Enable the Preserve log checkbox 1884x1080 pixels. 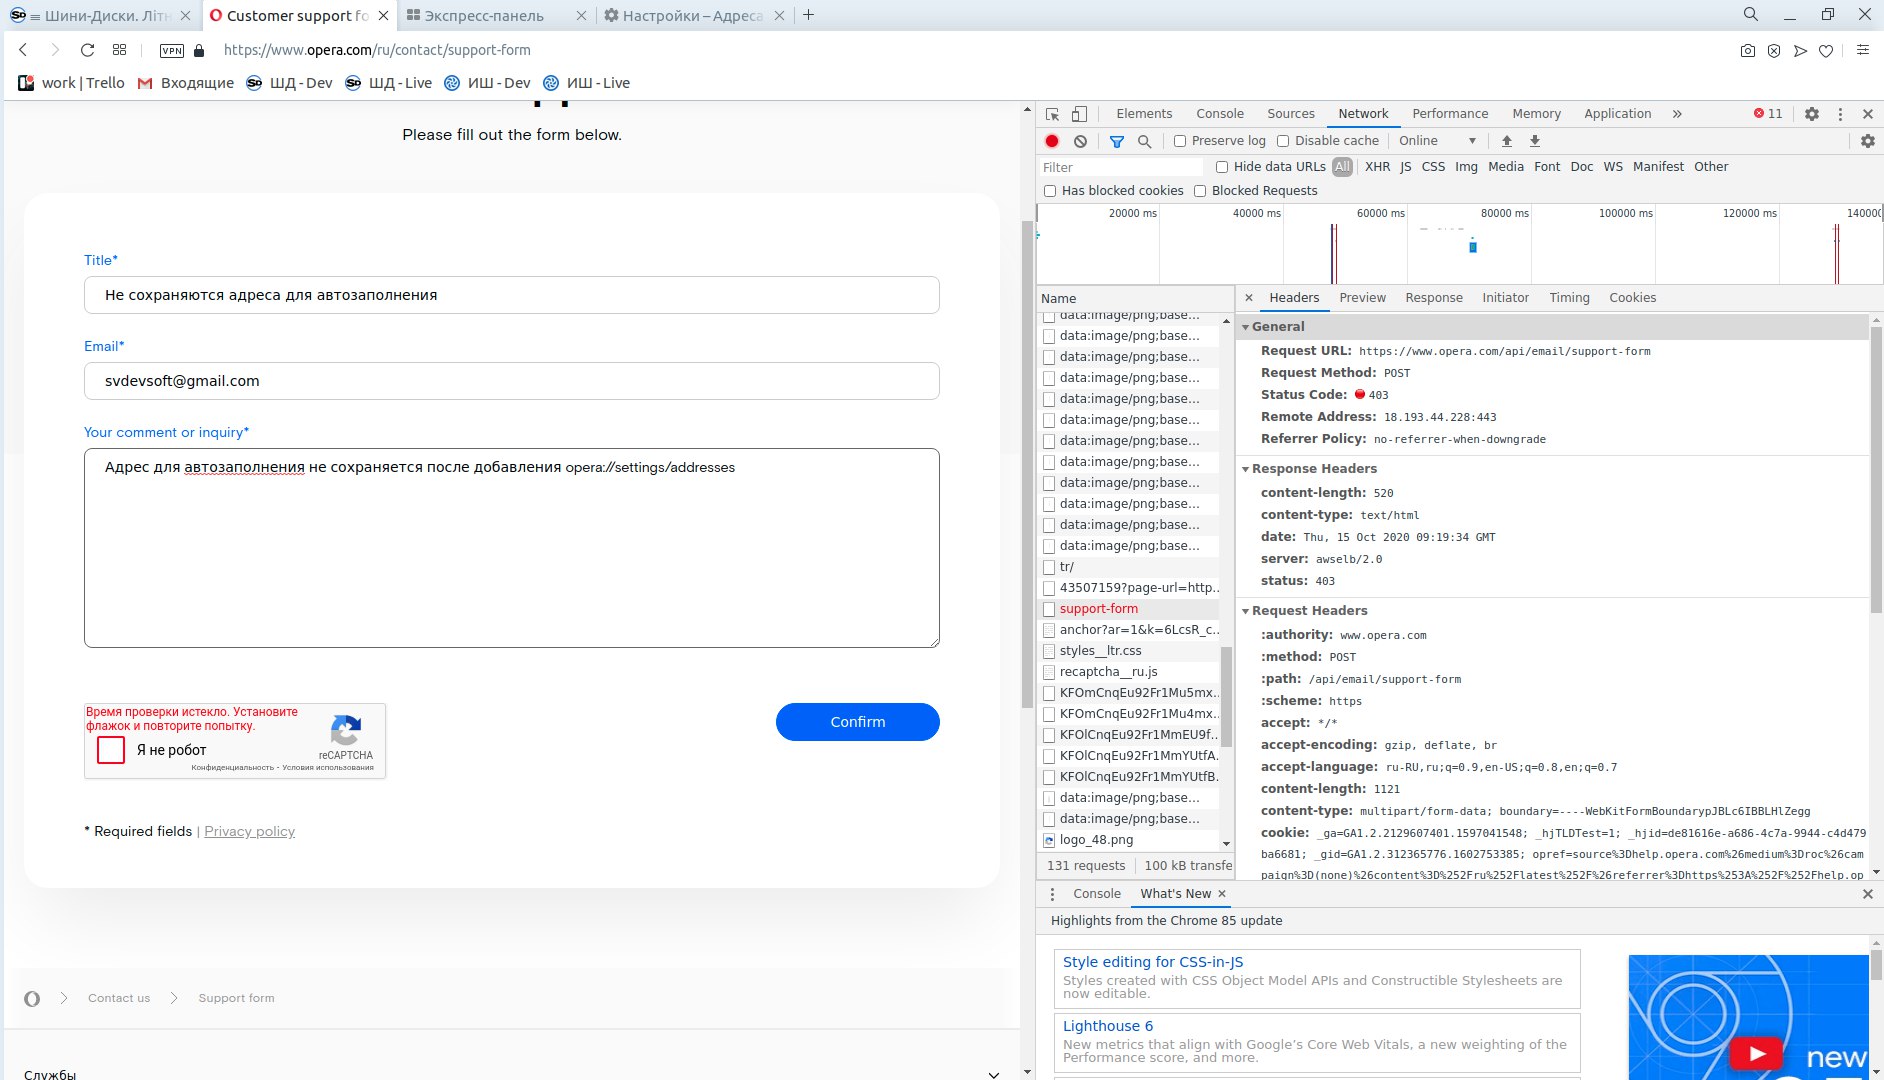pos(1180,141)
